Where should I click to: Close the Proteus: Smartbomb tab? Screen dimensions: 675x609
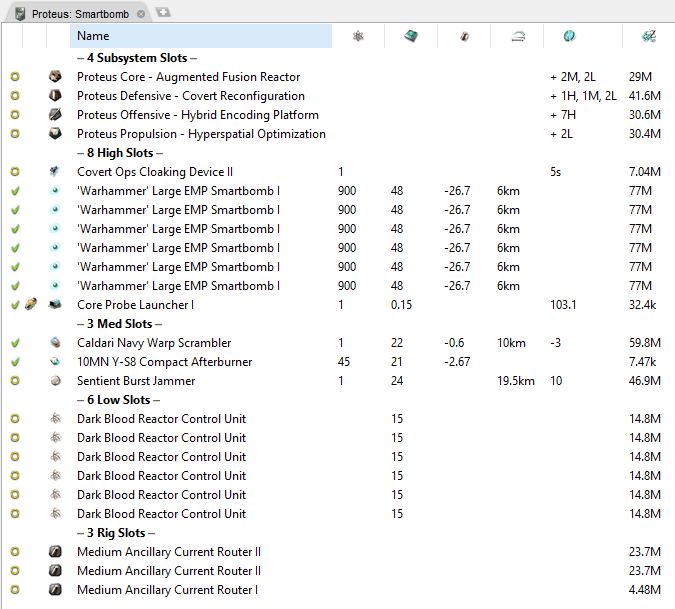tap(141, 14)
